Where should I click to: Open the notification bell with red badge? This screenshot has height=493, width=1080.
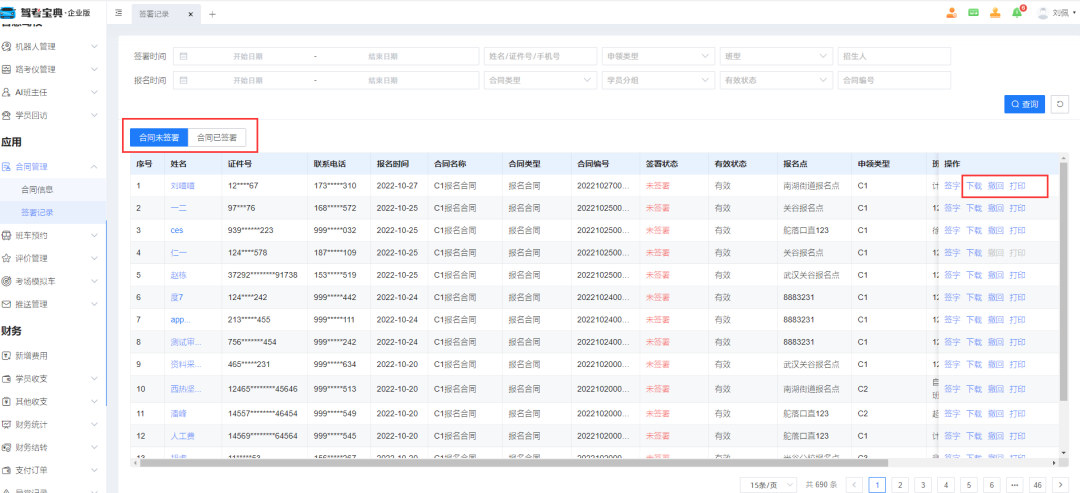[1018, 13]
